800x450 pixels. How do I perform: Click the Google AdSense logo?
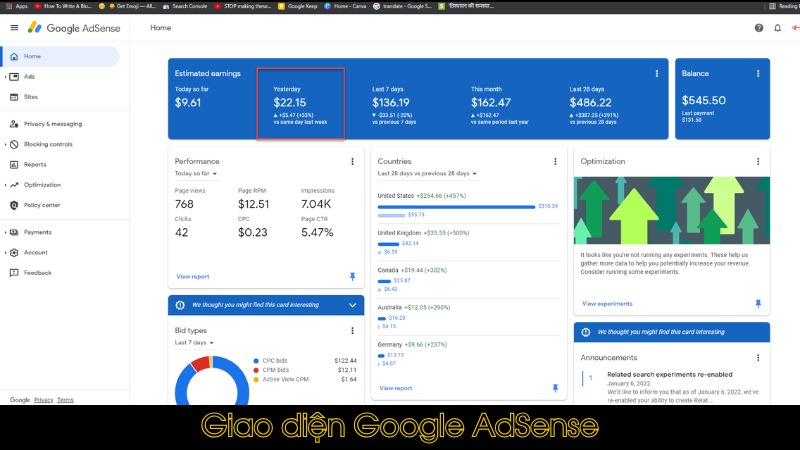(74, 28)
